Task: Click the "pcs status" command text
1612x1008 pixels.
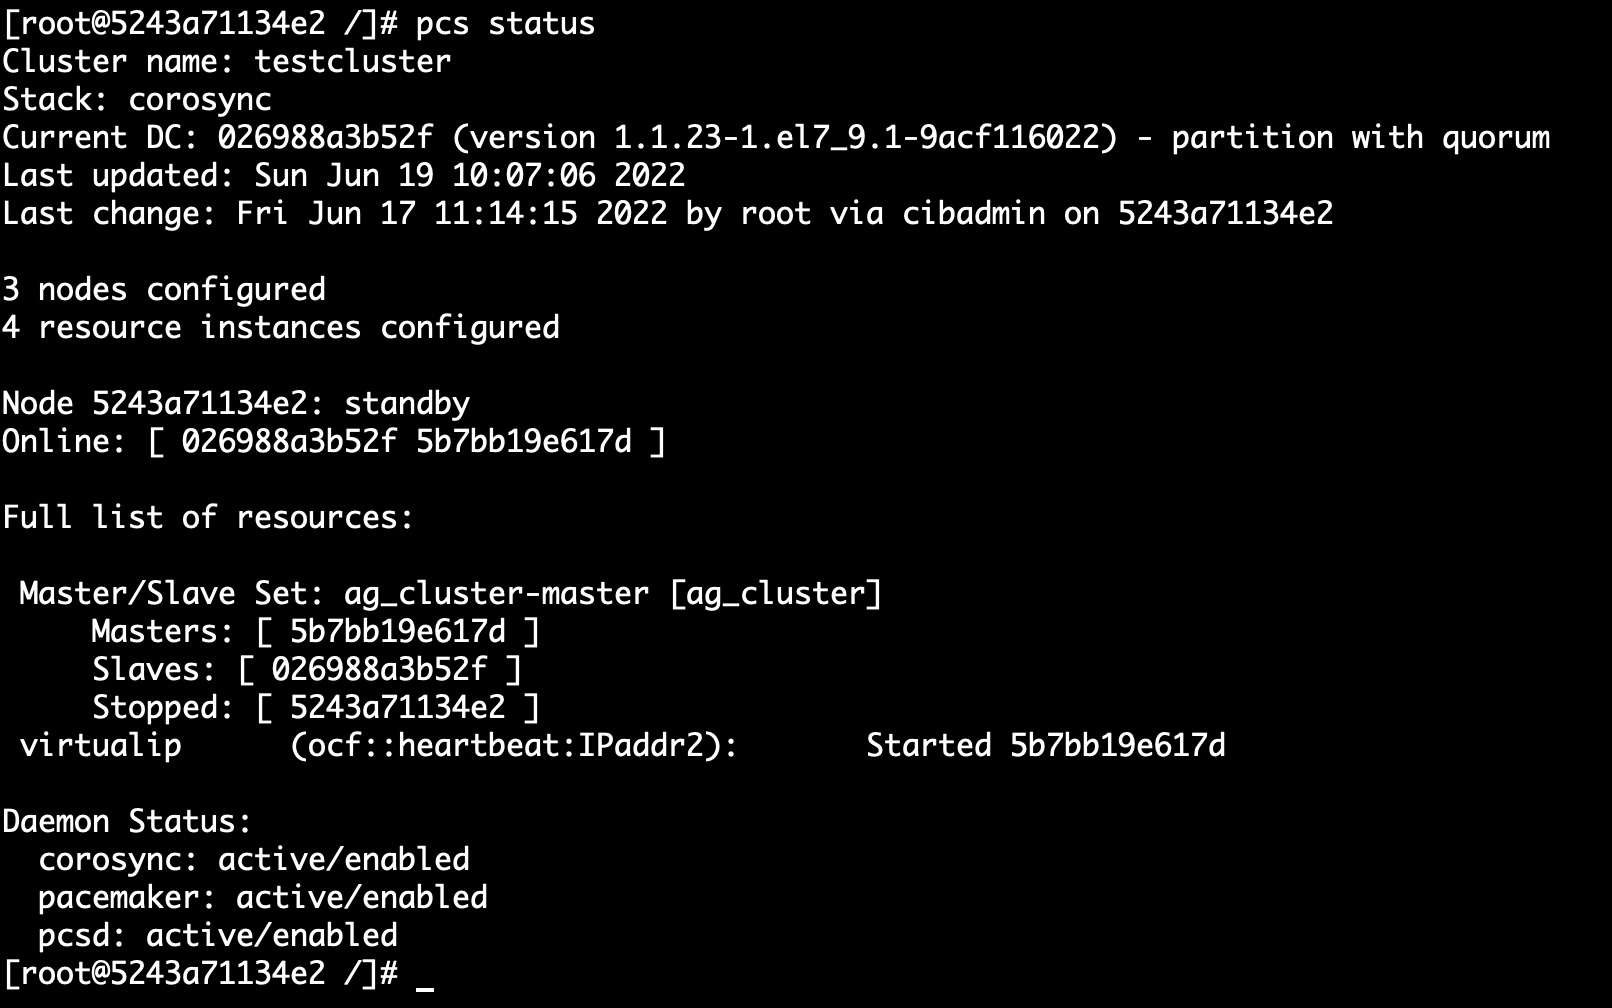Action: coord(505,23)
